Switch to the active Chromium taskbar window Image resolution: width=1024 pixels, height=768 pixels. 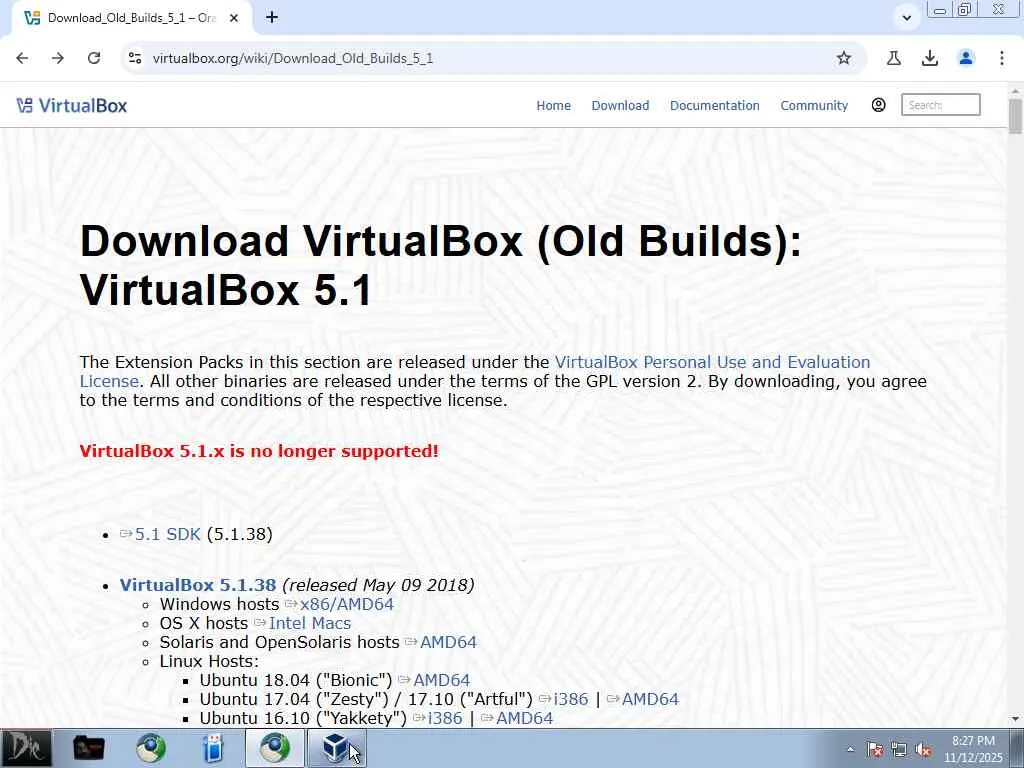click(x=275, y=748)
